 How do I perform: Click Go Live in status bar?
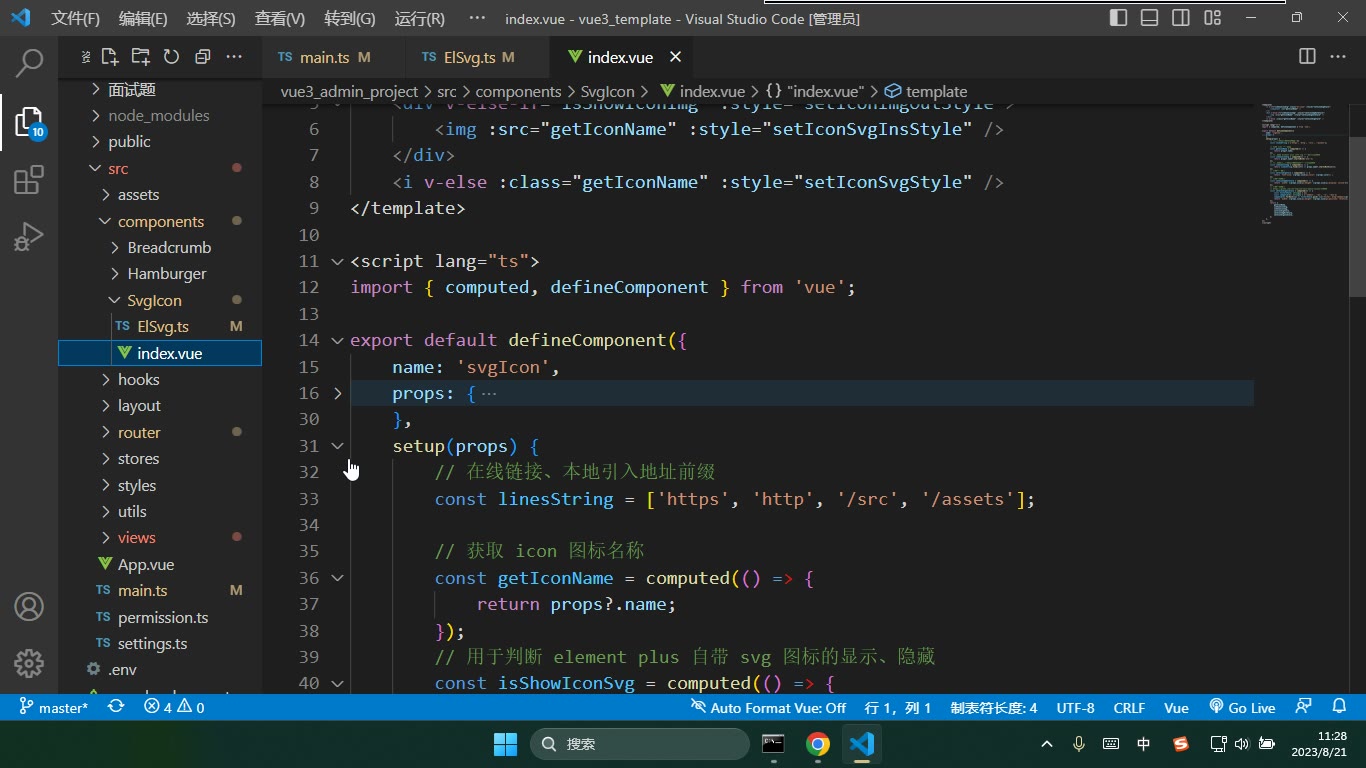(1242, 707)
